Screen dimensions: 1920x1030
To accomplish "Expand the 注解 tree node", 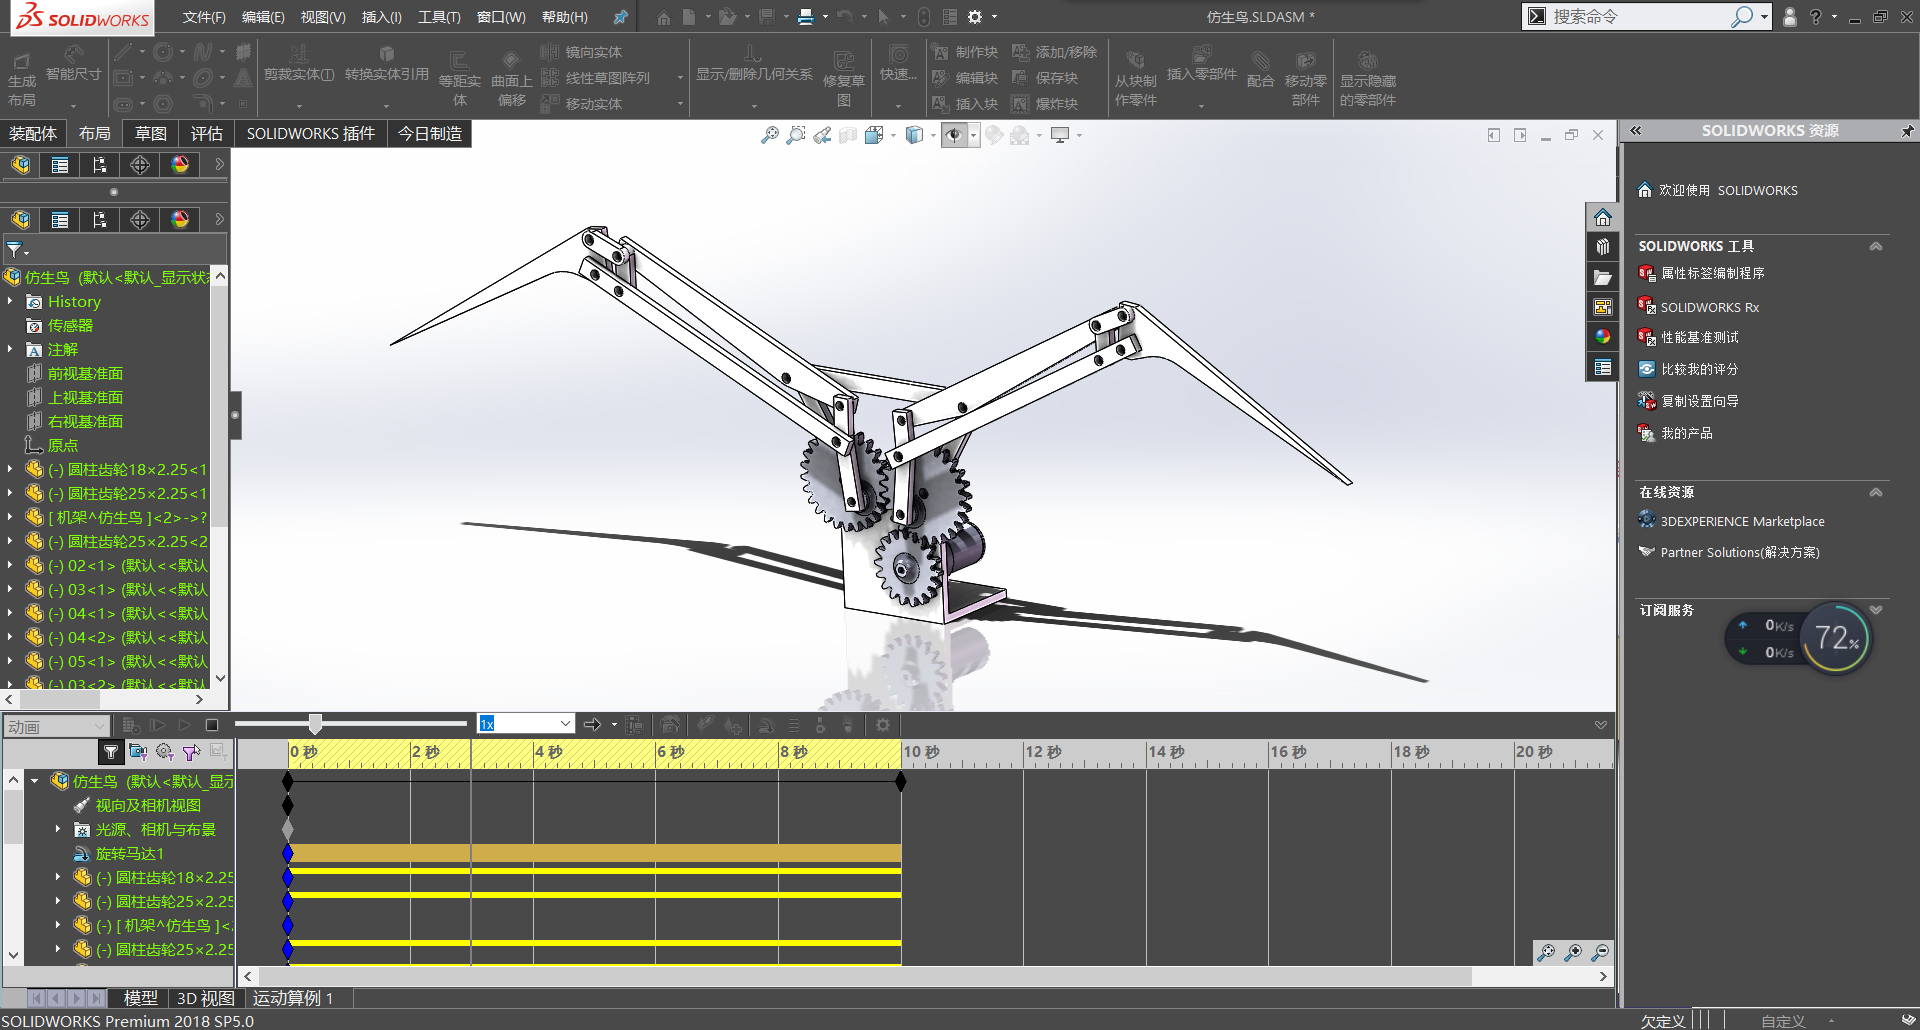I will [x=10, y=349].
